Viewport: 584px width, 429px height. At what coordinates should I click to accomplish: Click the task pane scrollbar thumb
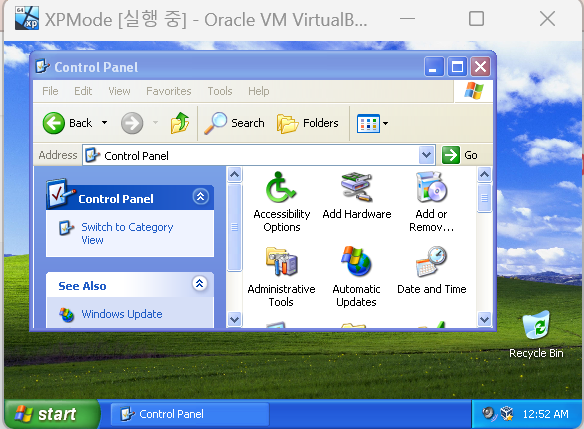point(234,227)
